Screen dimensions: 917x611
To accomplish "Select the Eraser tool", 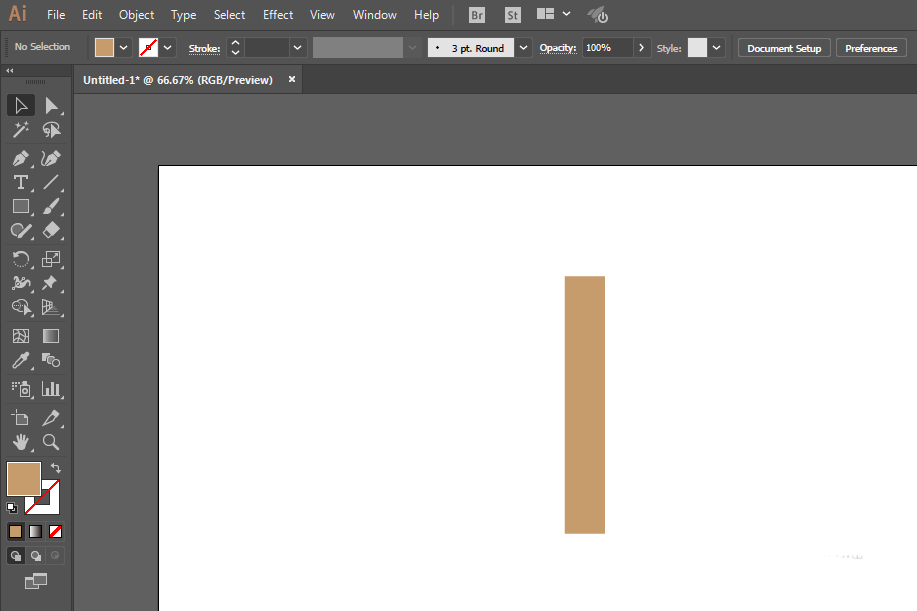I will (x=51, y=230).
